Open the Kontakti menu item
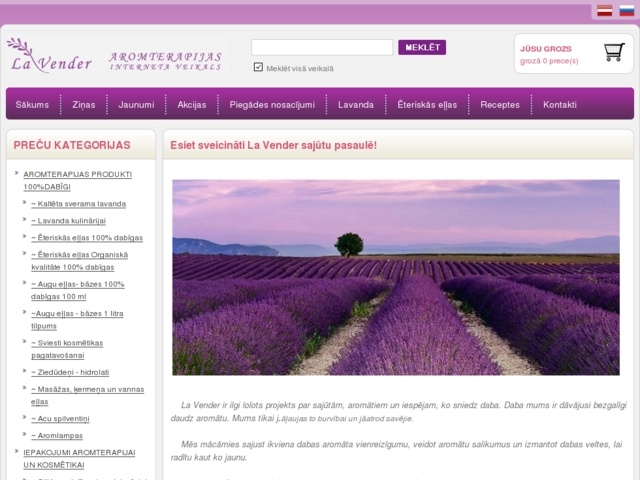 click(560, 104)
